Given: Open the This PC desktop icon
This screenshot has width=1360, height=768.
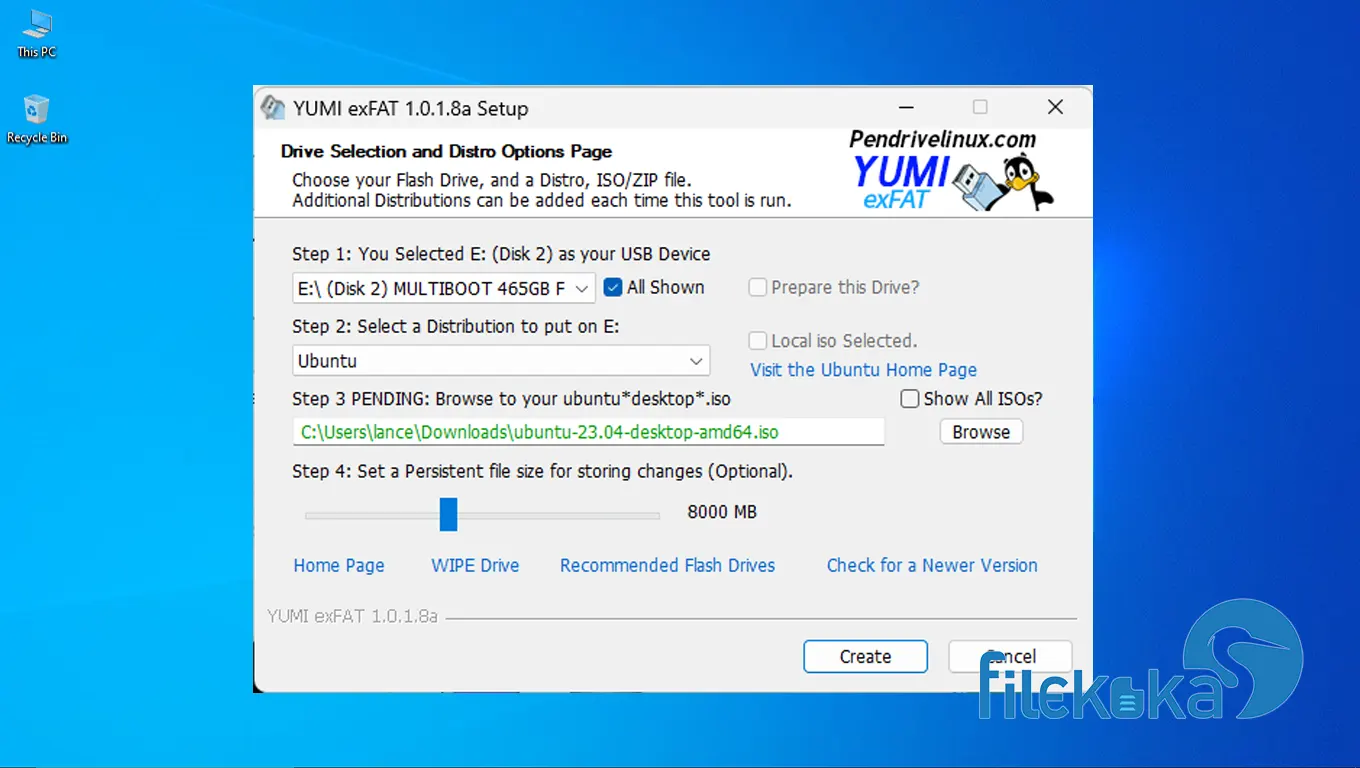Looking at the screenshot, I should 37,34.
